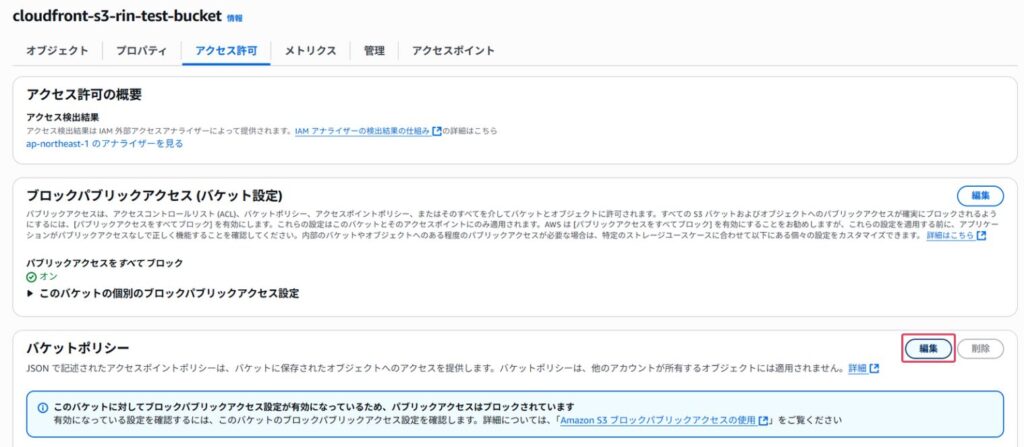Image resolution: width=1024 pixels, height=447 pixels.
Task: Select the メトリクス tab
Action: coord(310,50)
